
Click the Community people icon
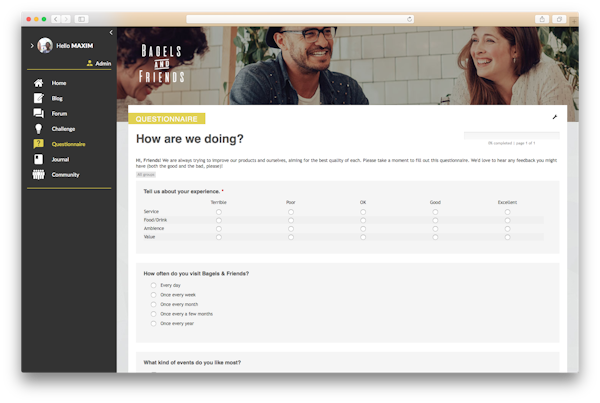tap(38, 175)
